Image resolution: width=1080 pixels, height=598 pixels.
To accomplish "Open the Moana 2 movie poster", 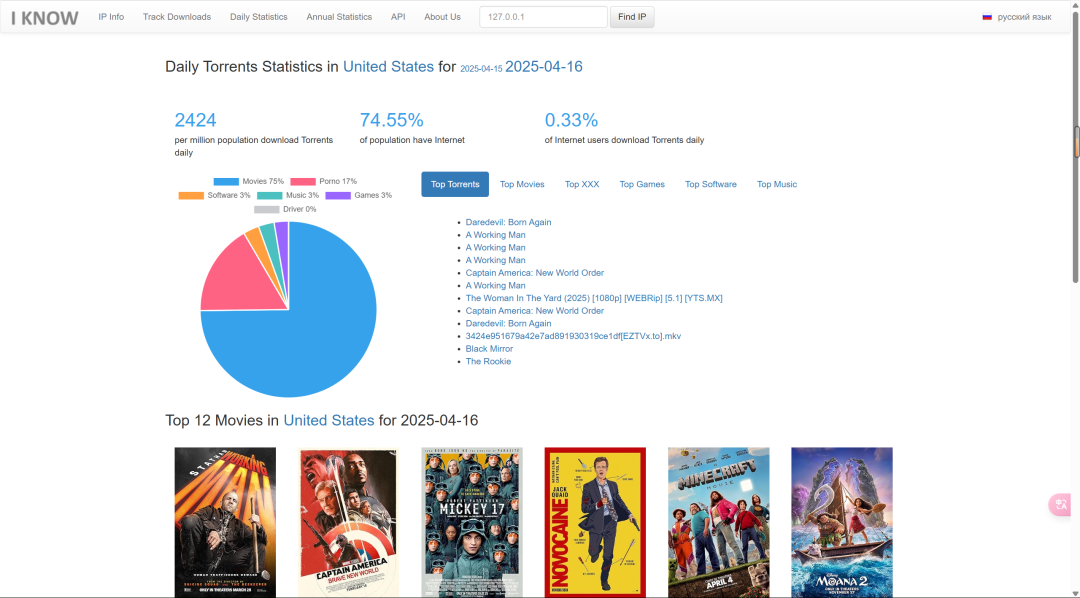I will (x=842, y=522).
